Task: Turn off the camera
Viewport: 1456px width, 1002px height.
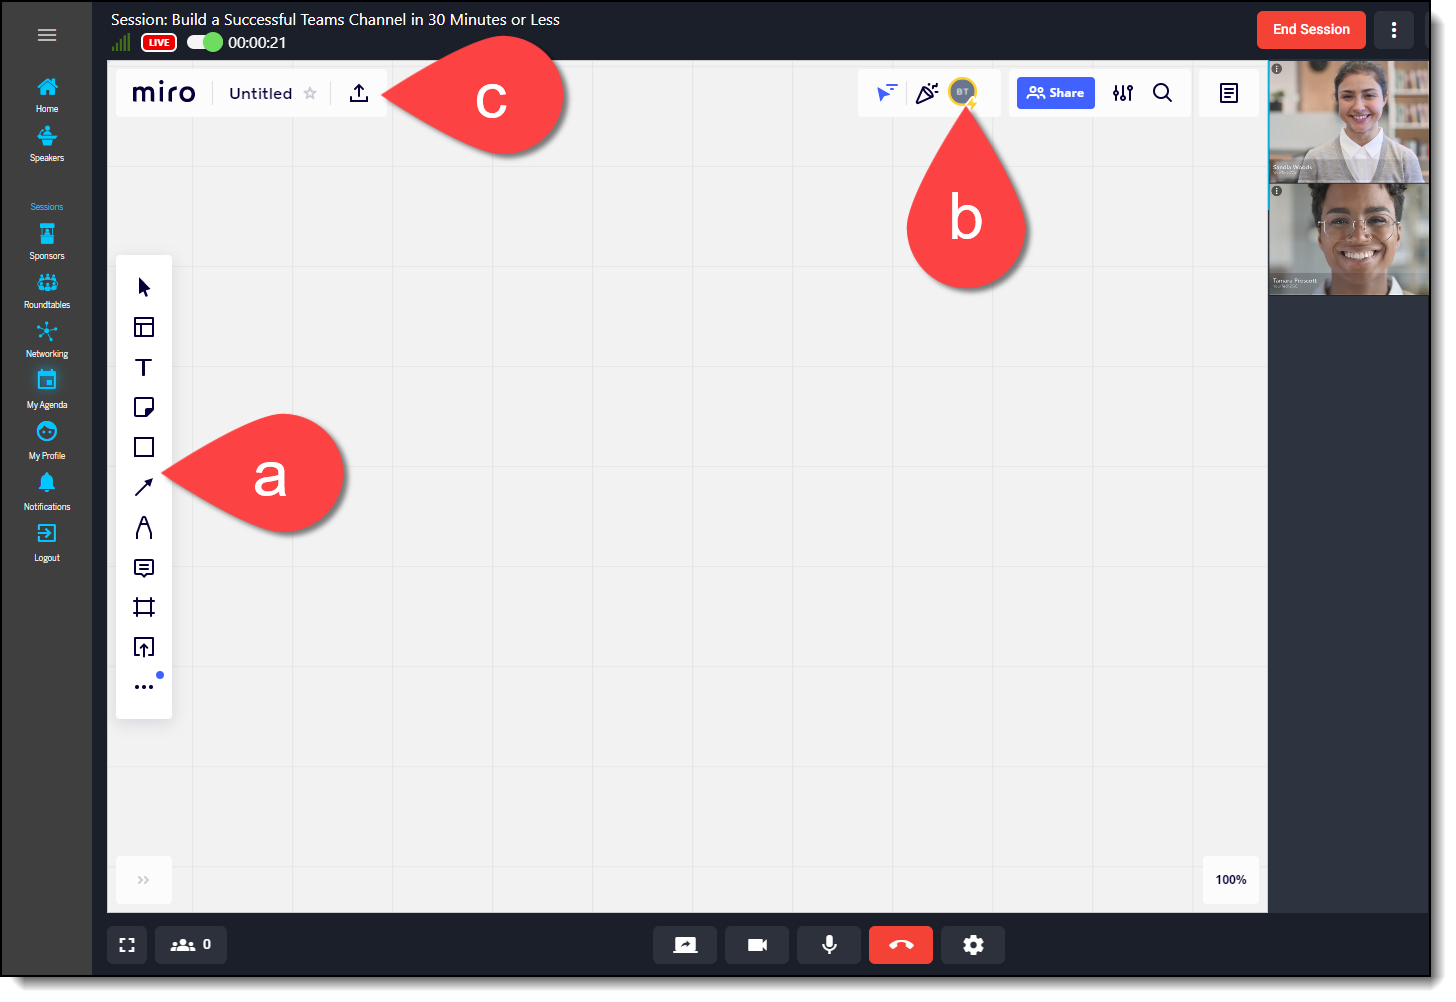Action: pyautogui.click(x=757, y=945)
